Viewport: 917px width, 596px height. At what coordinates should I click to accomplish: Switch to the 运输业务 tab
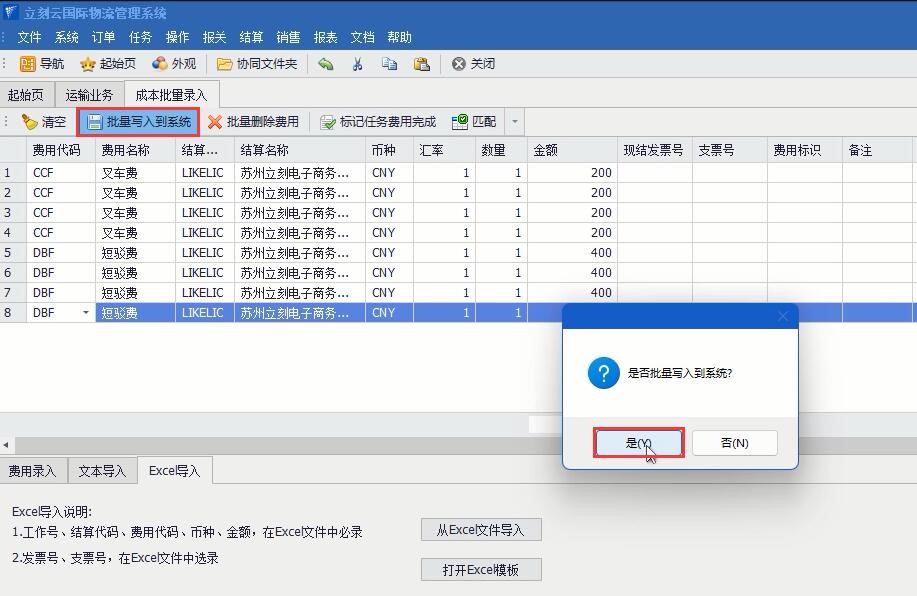89,95
